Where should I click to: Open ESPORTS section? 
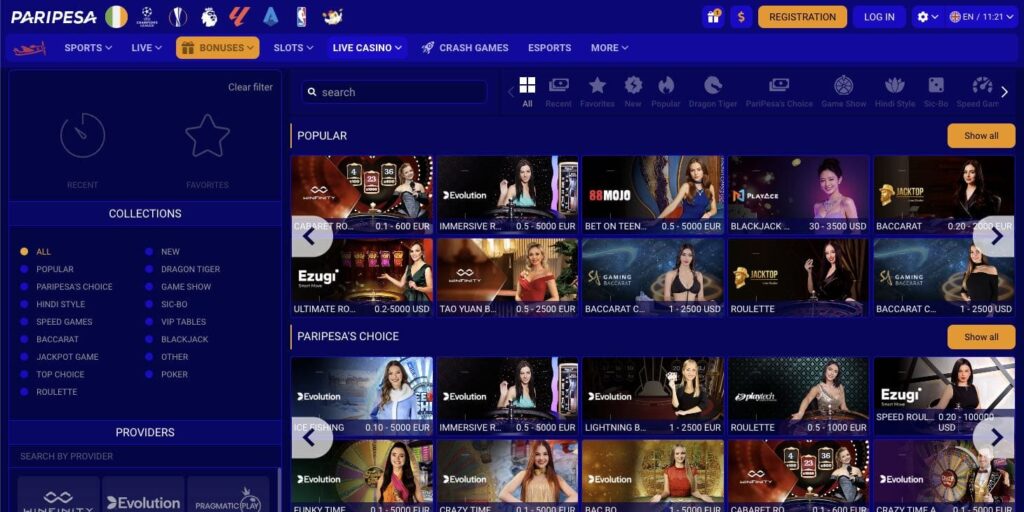pos(549,48)
